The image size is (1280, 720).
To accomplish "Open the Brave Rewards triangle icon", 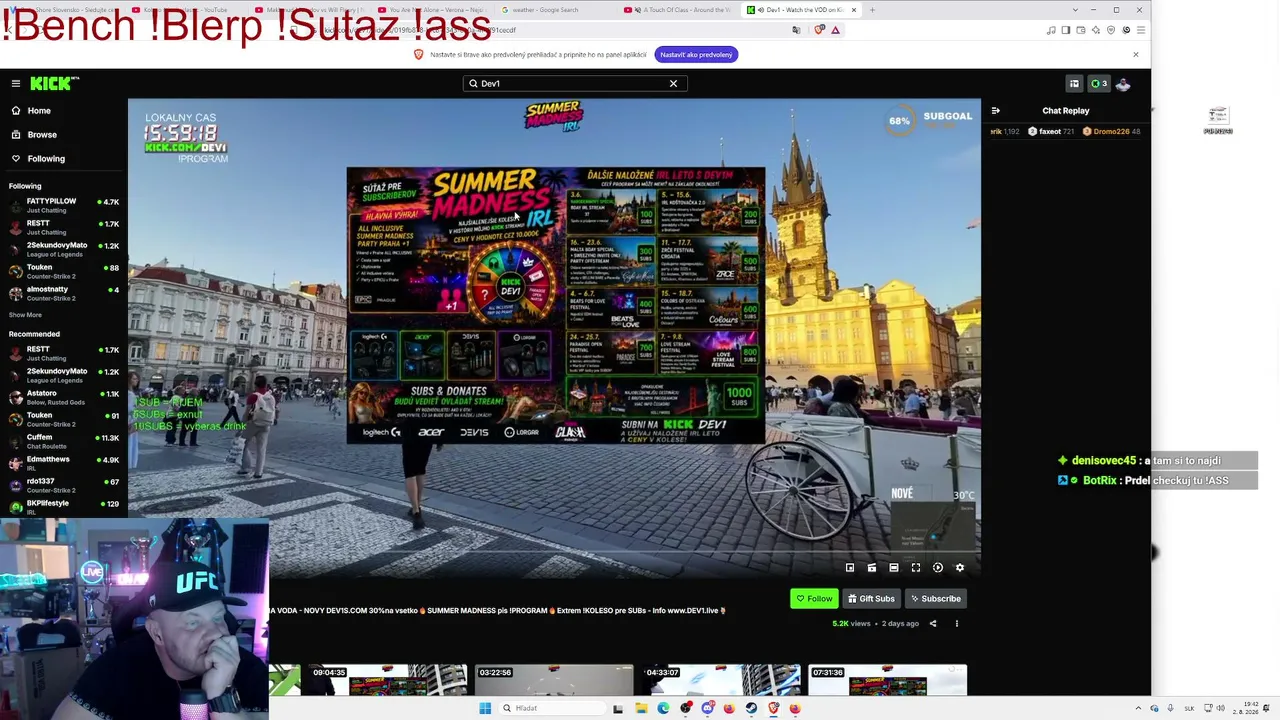I will click(835, 30).
